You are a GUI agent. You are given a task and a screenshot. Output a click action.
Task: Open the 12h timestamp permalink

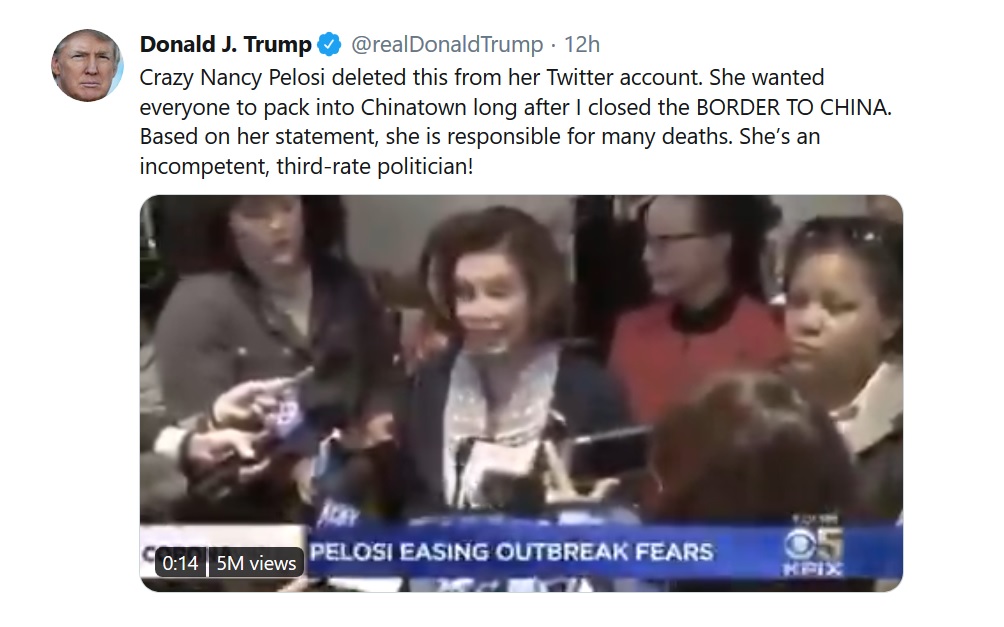coord(581,45)
